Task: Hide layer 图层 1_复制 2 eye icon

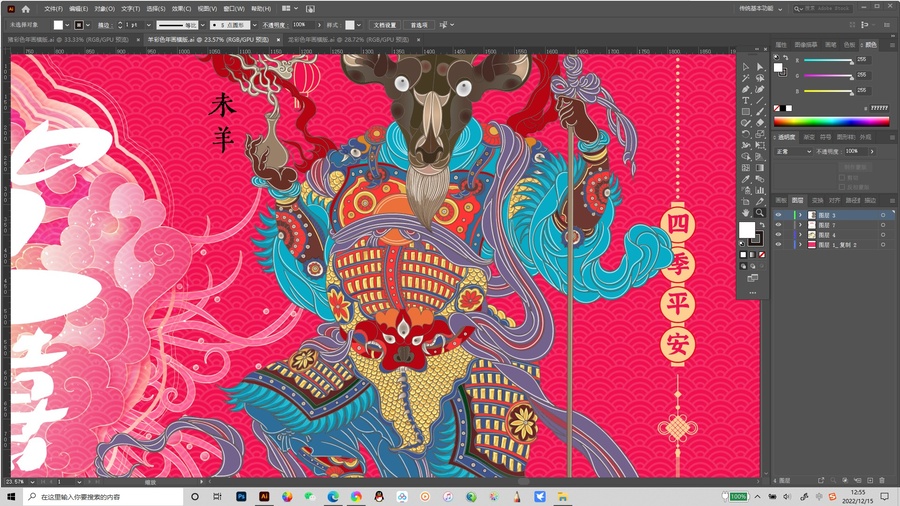Action: [x=778, y=244]
